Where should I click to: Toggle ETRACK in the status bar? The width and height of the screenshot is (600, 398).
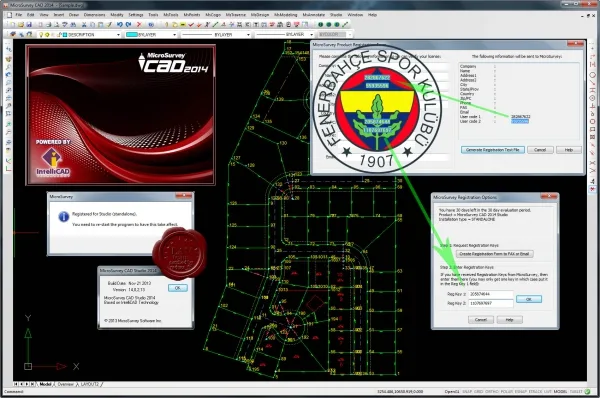click(x=535, y=391)
